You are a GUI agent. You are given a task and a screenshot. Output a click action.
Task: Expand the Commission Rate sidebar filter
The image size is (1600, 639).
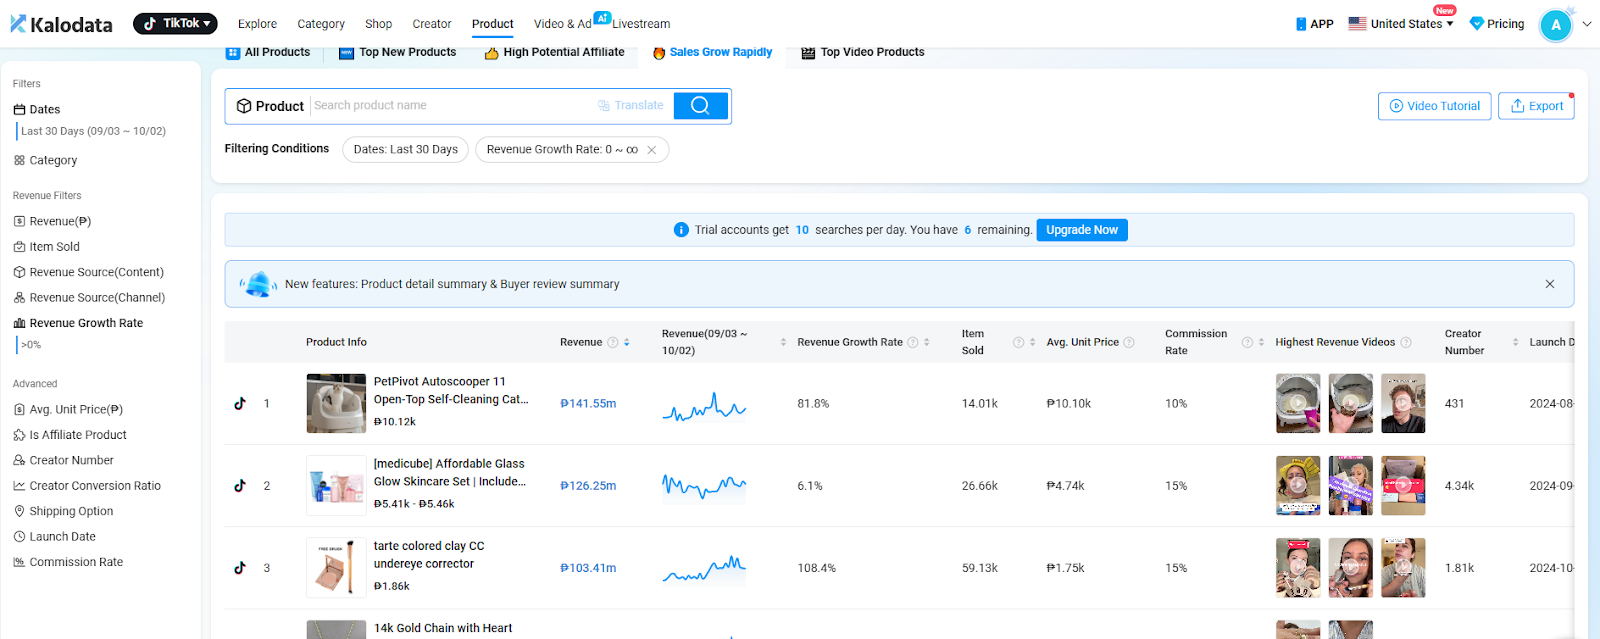point(76,562)
